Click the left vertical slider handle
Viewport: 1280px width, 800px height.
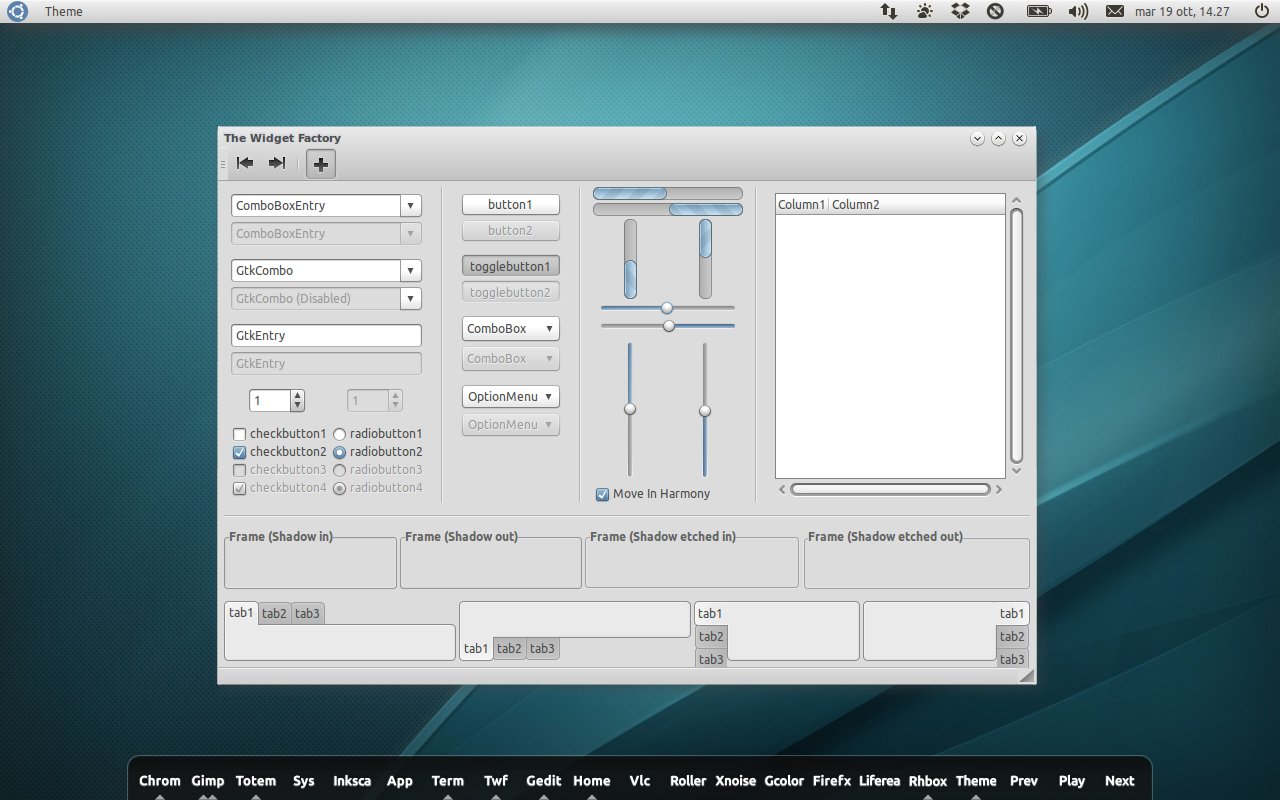pyautogui.click(x=630, y=409)
